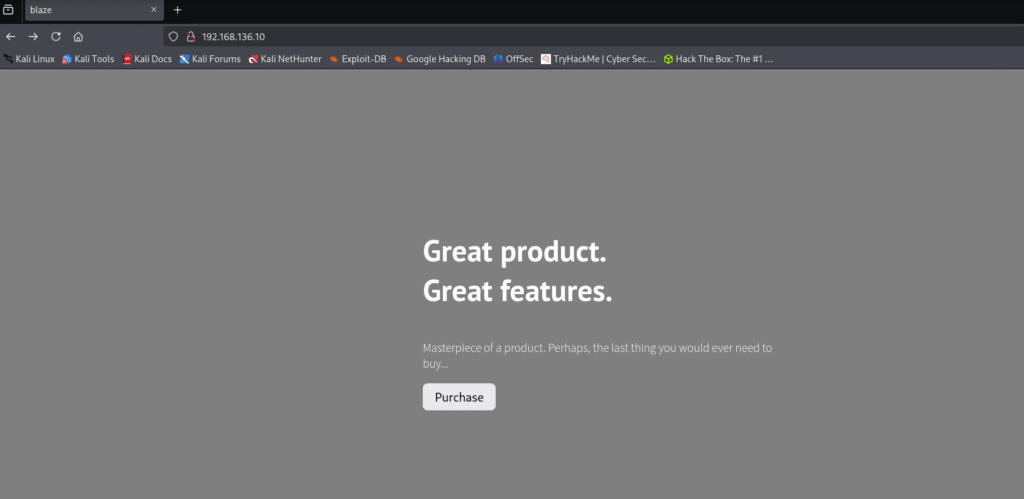Open the Exploit-DB bookmark
Image resolution: width=1024 pixels, height=499 pixels.
pyautogui.click(x=358, y=59)
